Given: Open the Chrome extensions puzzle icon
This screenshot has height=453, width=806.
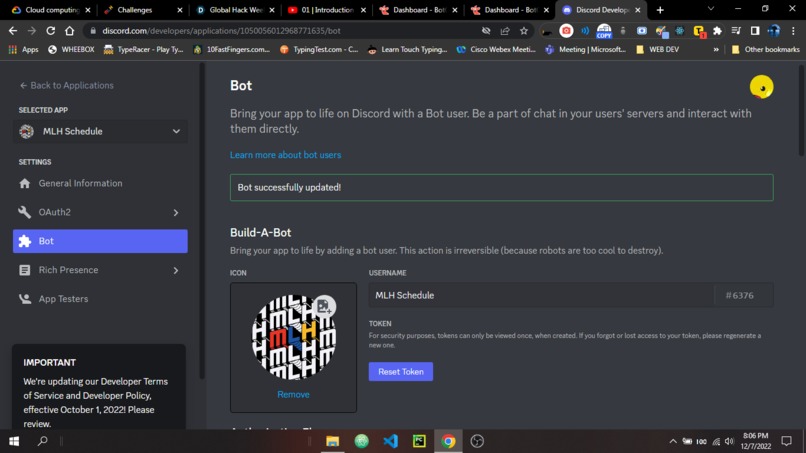Looking at the screenshot, I should [x=717, y=31].
